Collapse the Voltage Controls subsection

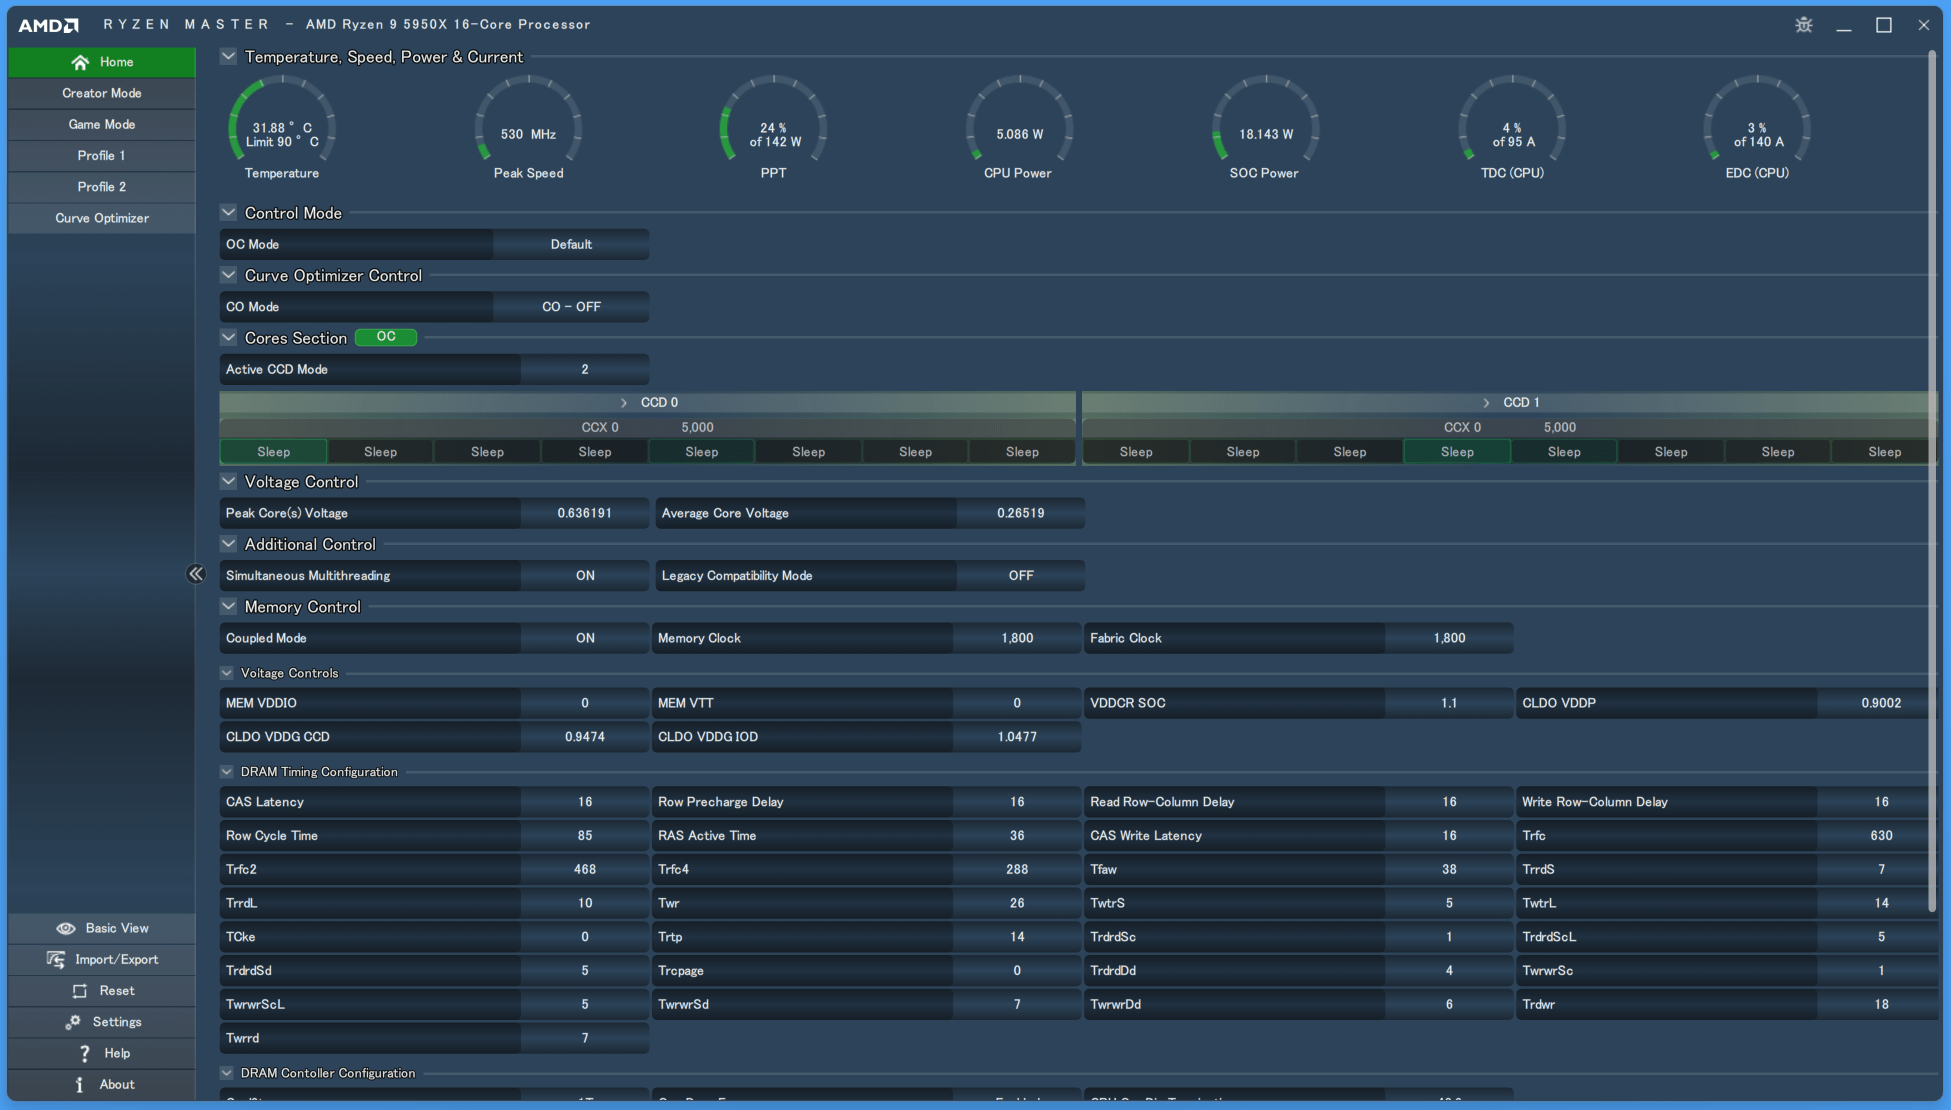click(x=227, y=673)
